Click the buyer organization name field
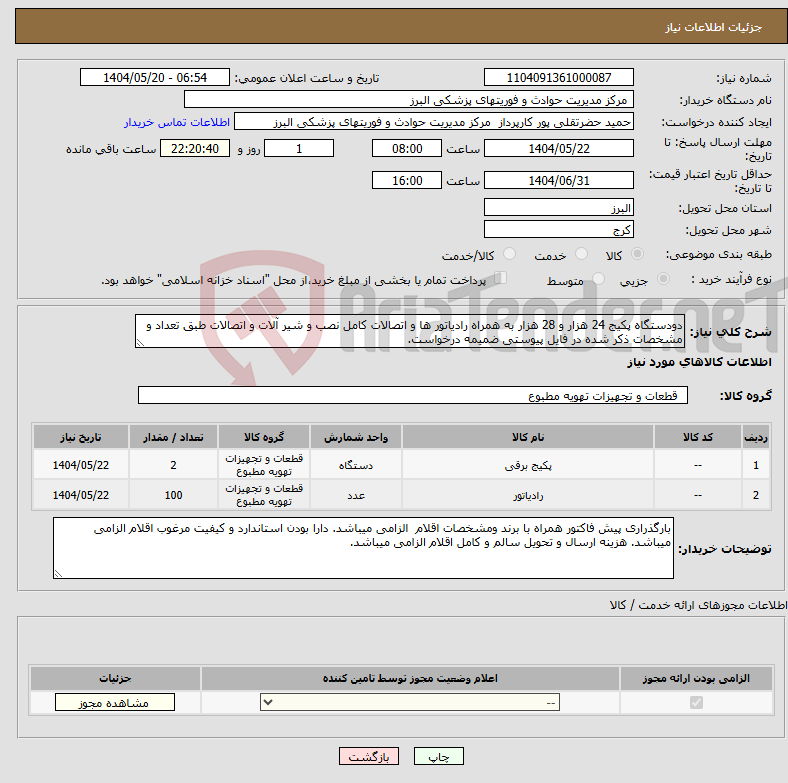The image size is (788, 783). 409,100
